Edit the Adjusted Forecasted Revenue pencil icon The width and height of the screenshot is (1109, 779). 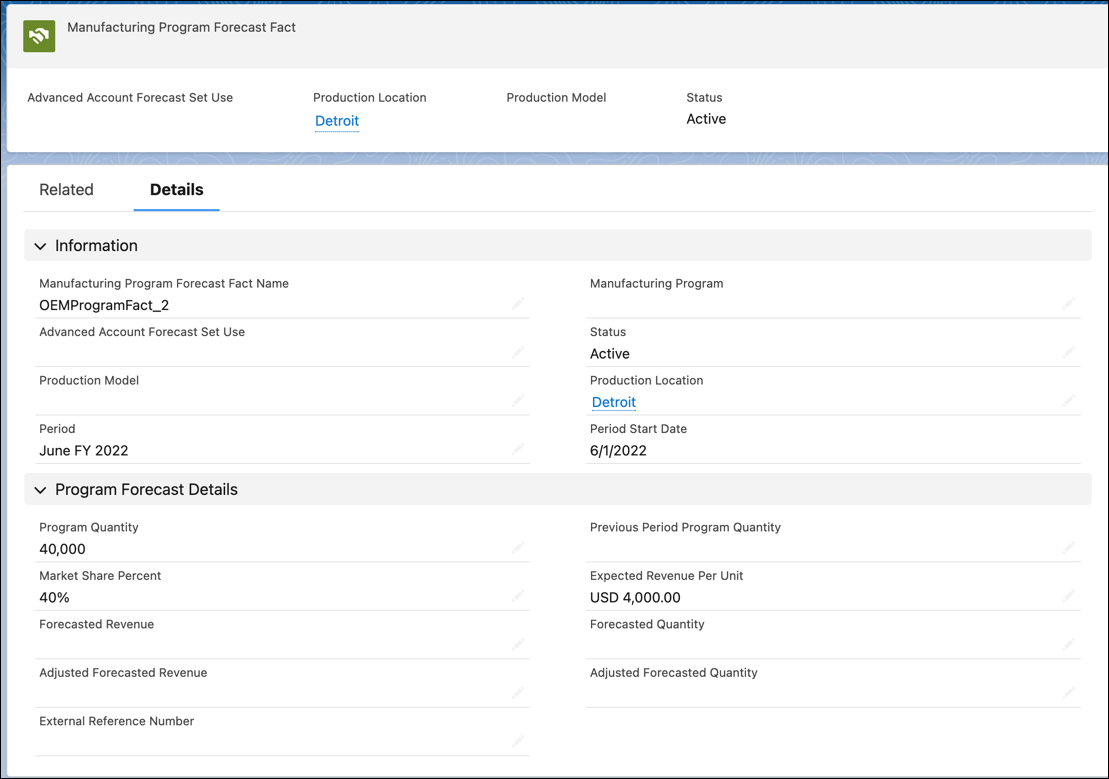[518, 693]
